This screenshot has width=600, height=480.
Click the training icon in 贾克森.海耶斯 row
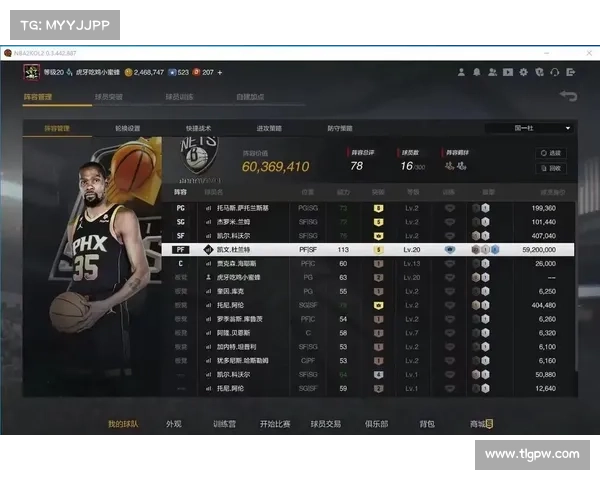pyautogui.click(x=450, y=264)
